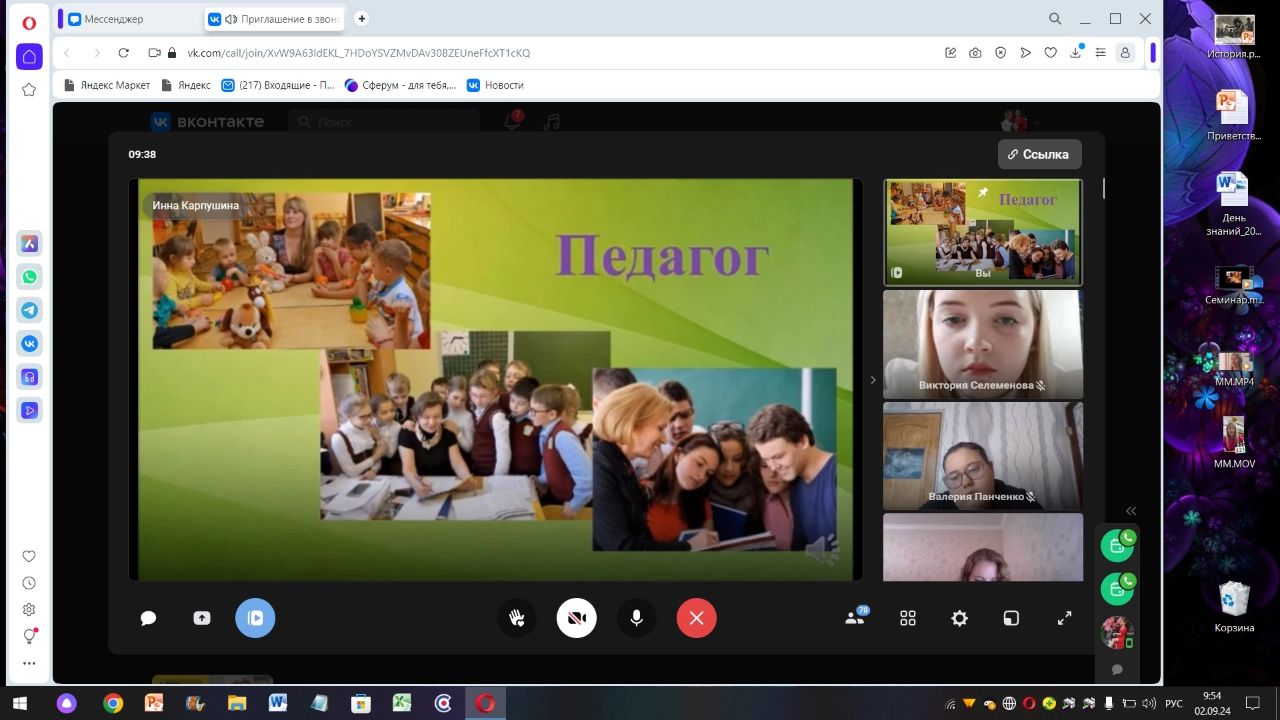Open Word from the taskbar
Image resolution: width=1280 pixels, height=720 pixels.
point(278,703)
